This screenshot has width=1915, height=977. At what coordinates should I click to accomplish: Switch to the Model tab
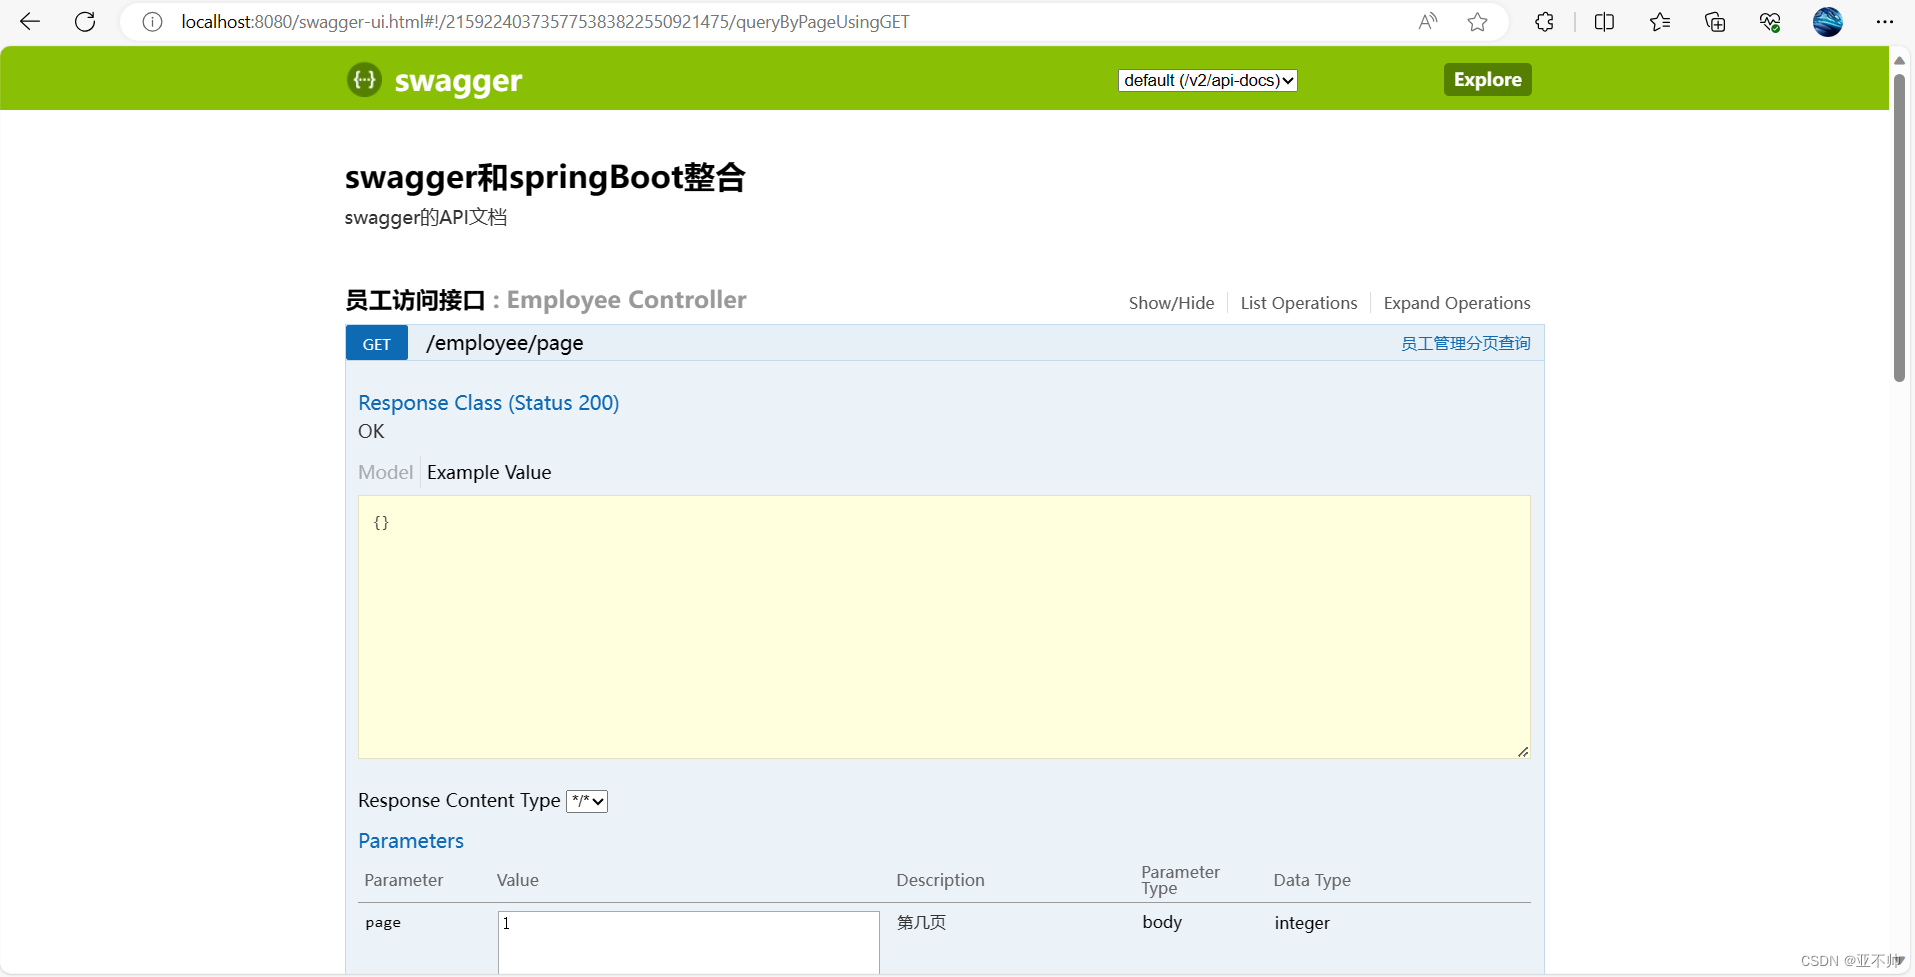click(x=384, y=472)
